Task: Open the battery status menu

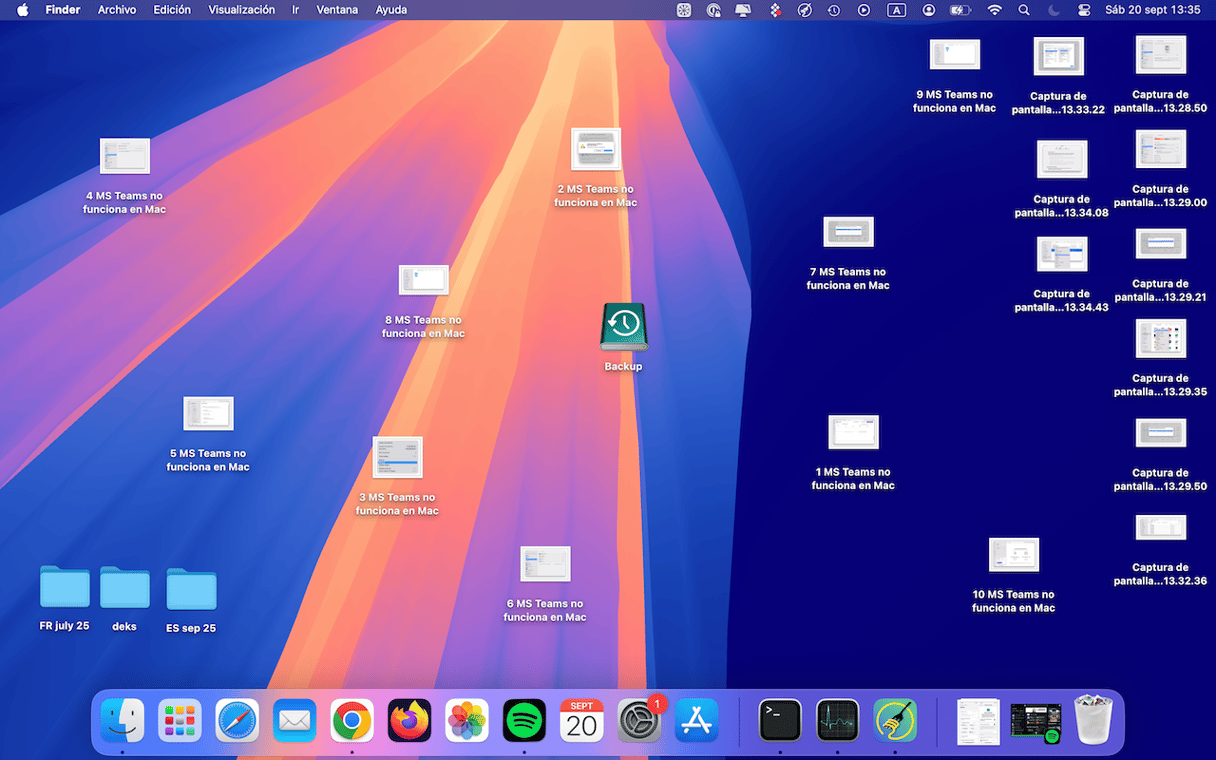Action: click(x=960, y=10)
